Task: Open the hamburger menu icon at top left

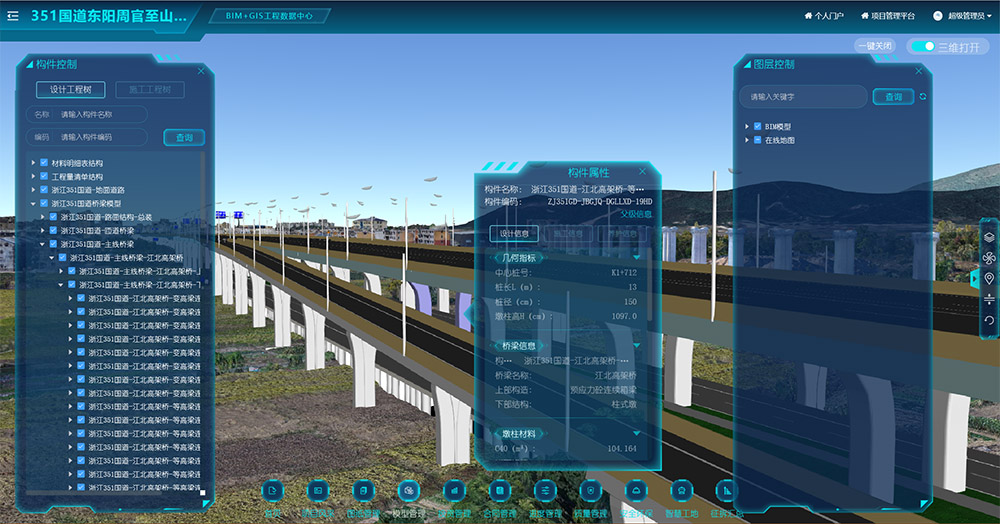Action: 13,16
